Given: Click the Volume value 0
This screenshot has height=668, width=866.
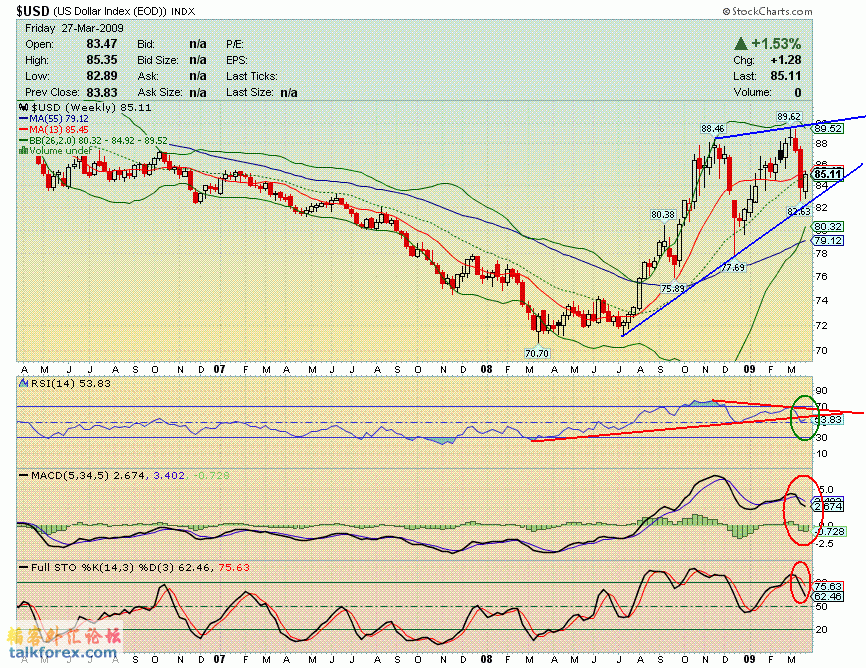Looking at the screenshot, I should click(798, 92).
